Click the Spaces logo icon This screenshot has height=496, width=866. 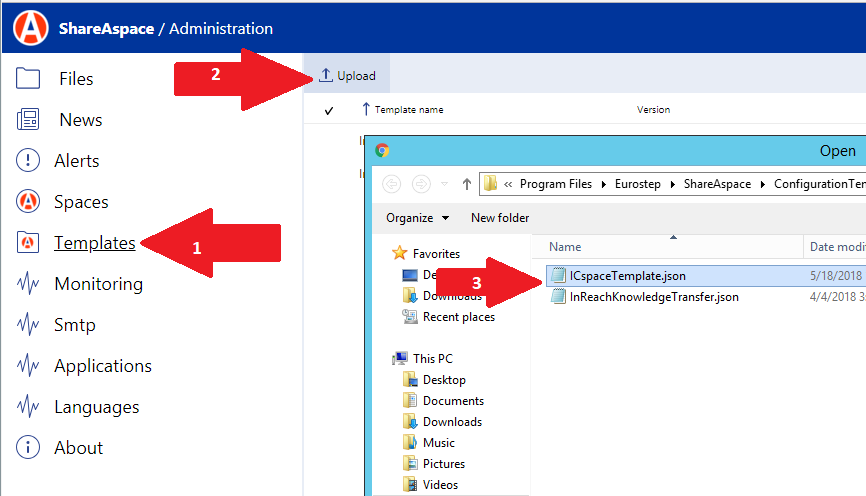(28, 201)
